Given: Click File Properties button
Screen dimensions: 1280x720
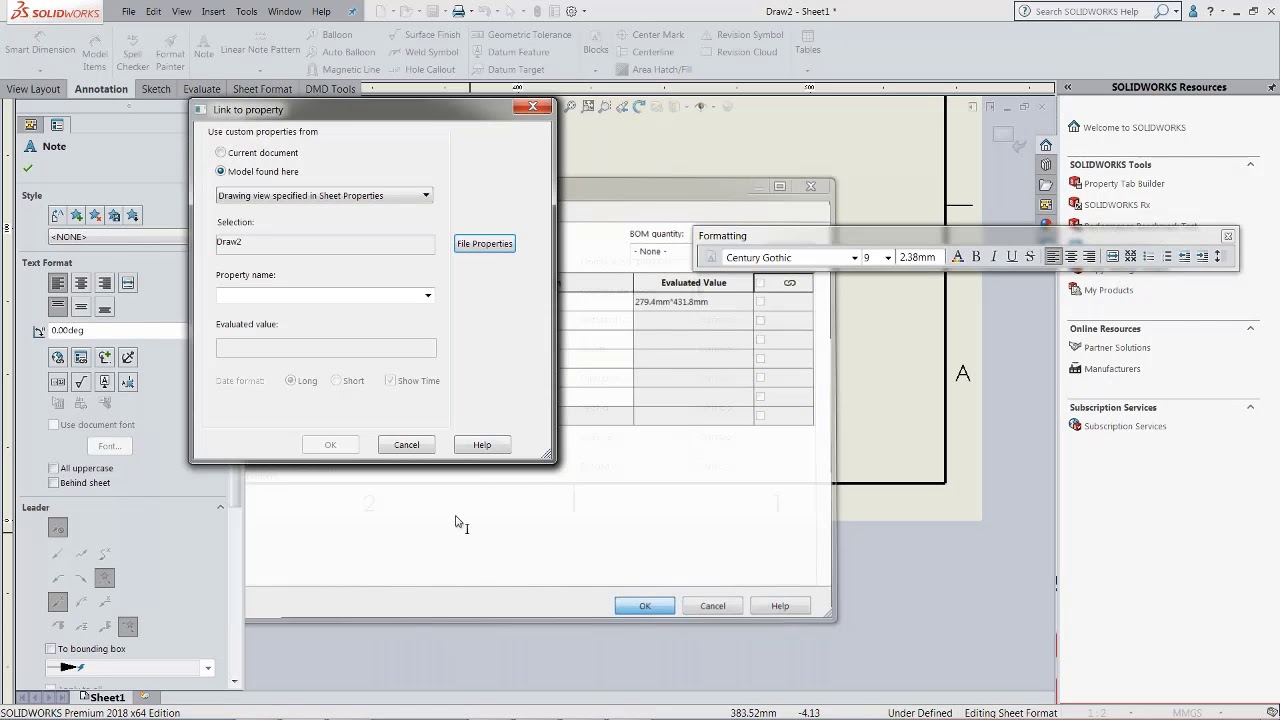Looking at the screenshot, I should 485,244.
